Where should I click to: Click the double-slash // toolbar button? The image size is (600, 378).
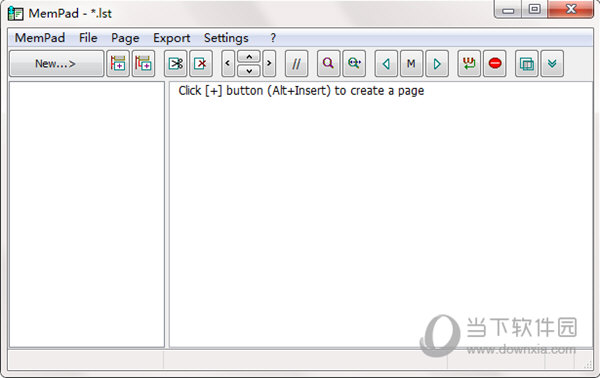pyautogui.click(x=297, y=64)
